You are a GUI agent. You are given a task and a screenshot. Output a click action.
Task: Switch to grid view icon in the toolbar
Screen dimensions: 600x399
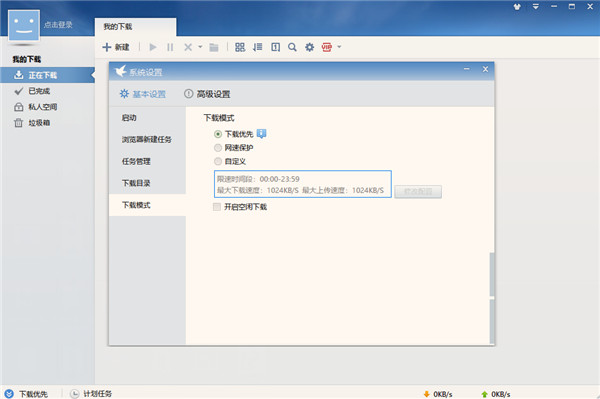point(240,47)
